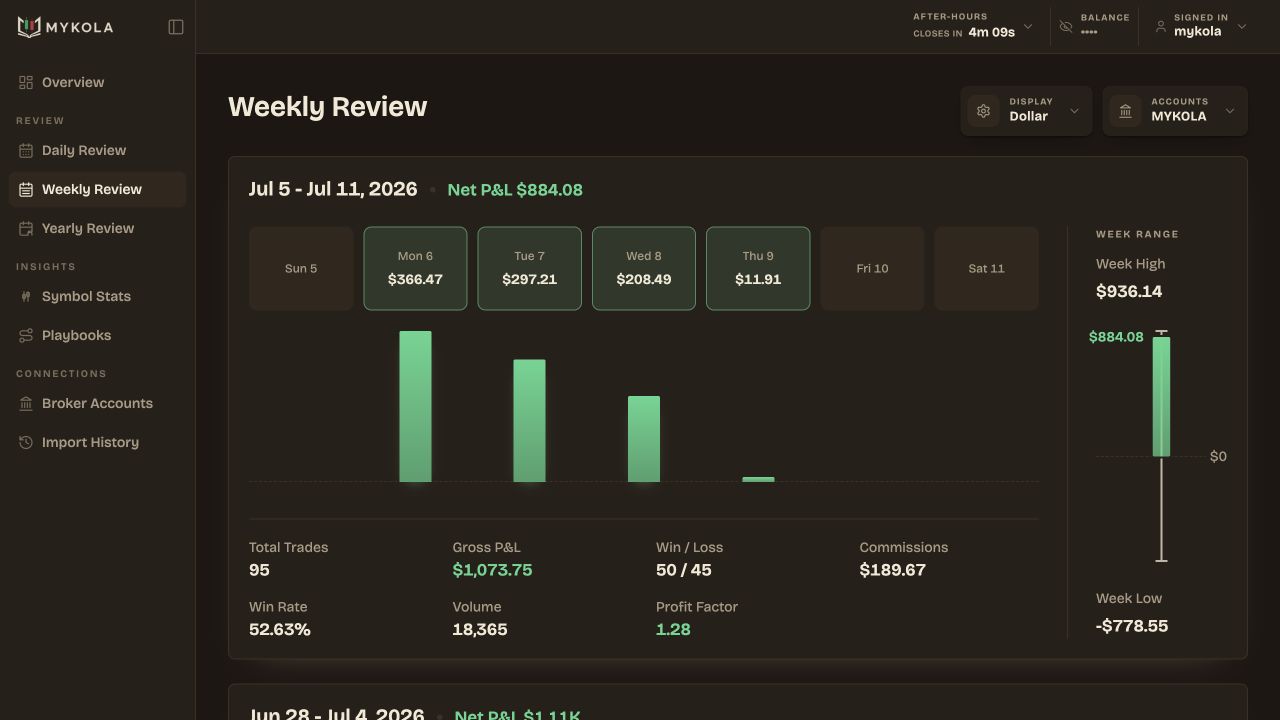Select the Tue 7 $297.21 day card

tap(529, 268)
